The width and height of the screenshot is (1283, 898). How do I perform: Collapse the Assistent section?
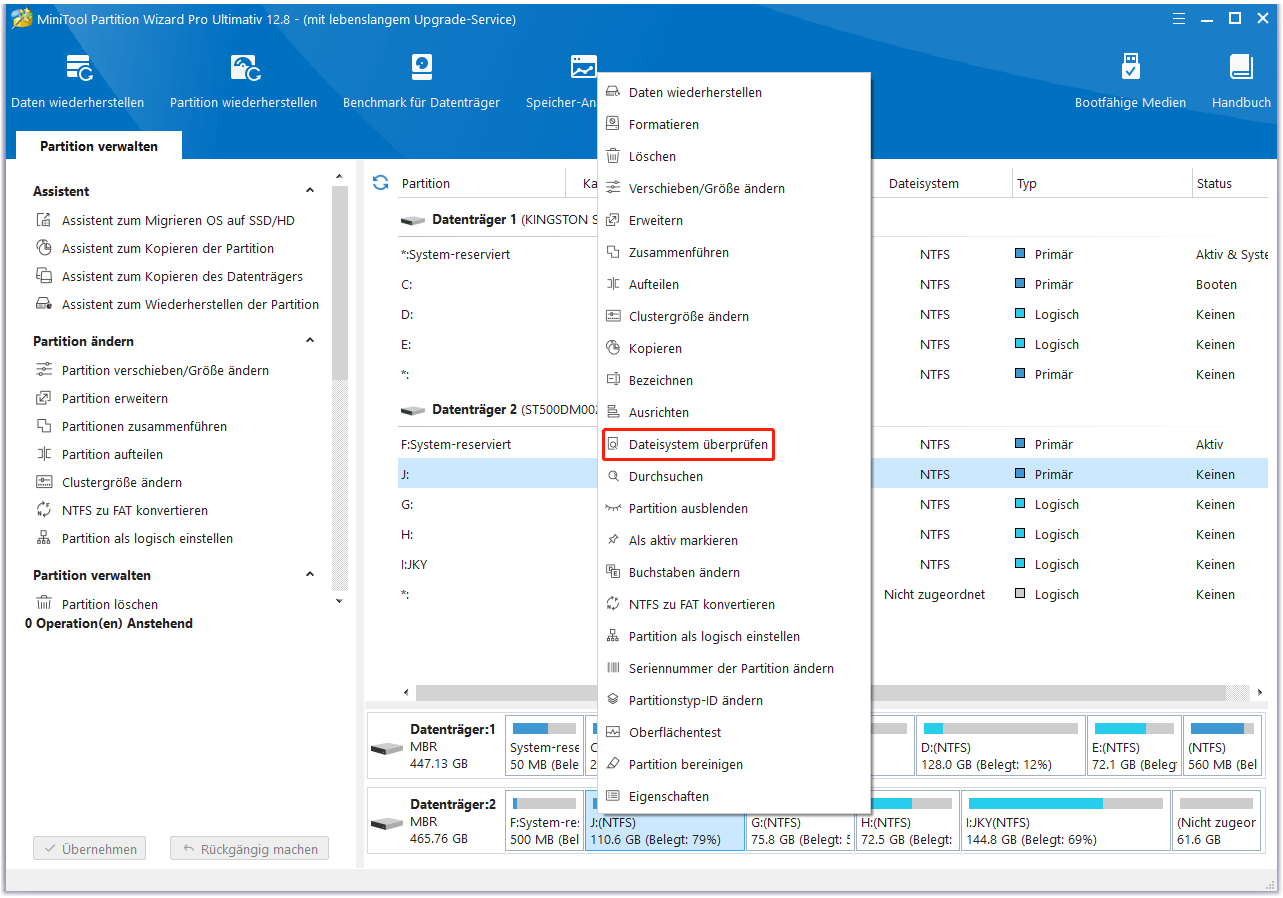pos(310,191)
